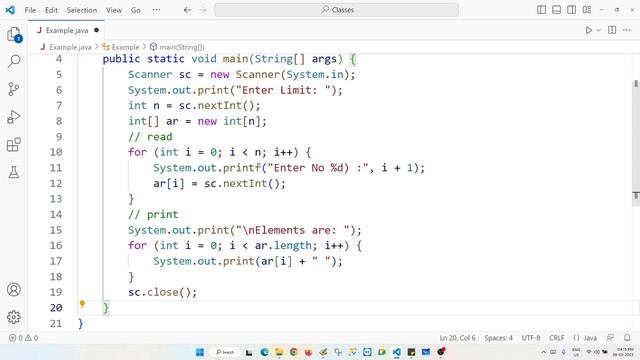Show hidden system tray icons
640x360 pixels.
[543, 352]
